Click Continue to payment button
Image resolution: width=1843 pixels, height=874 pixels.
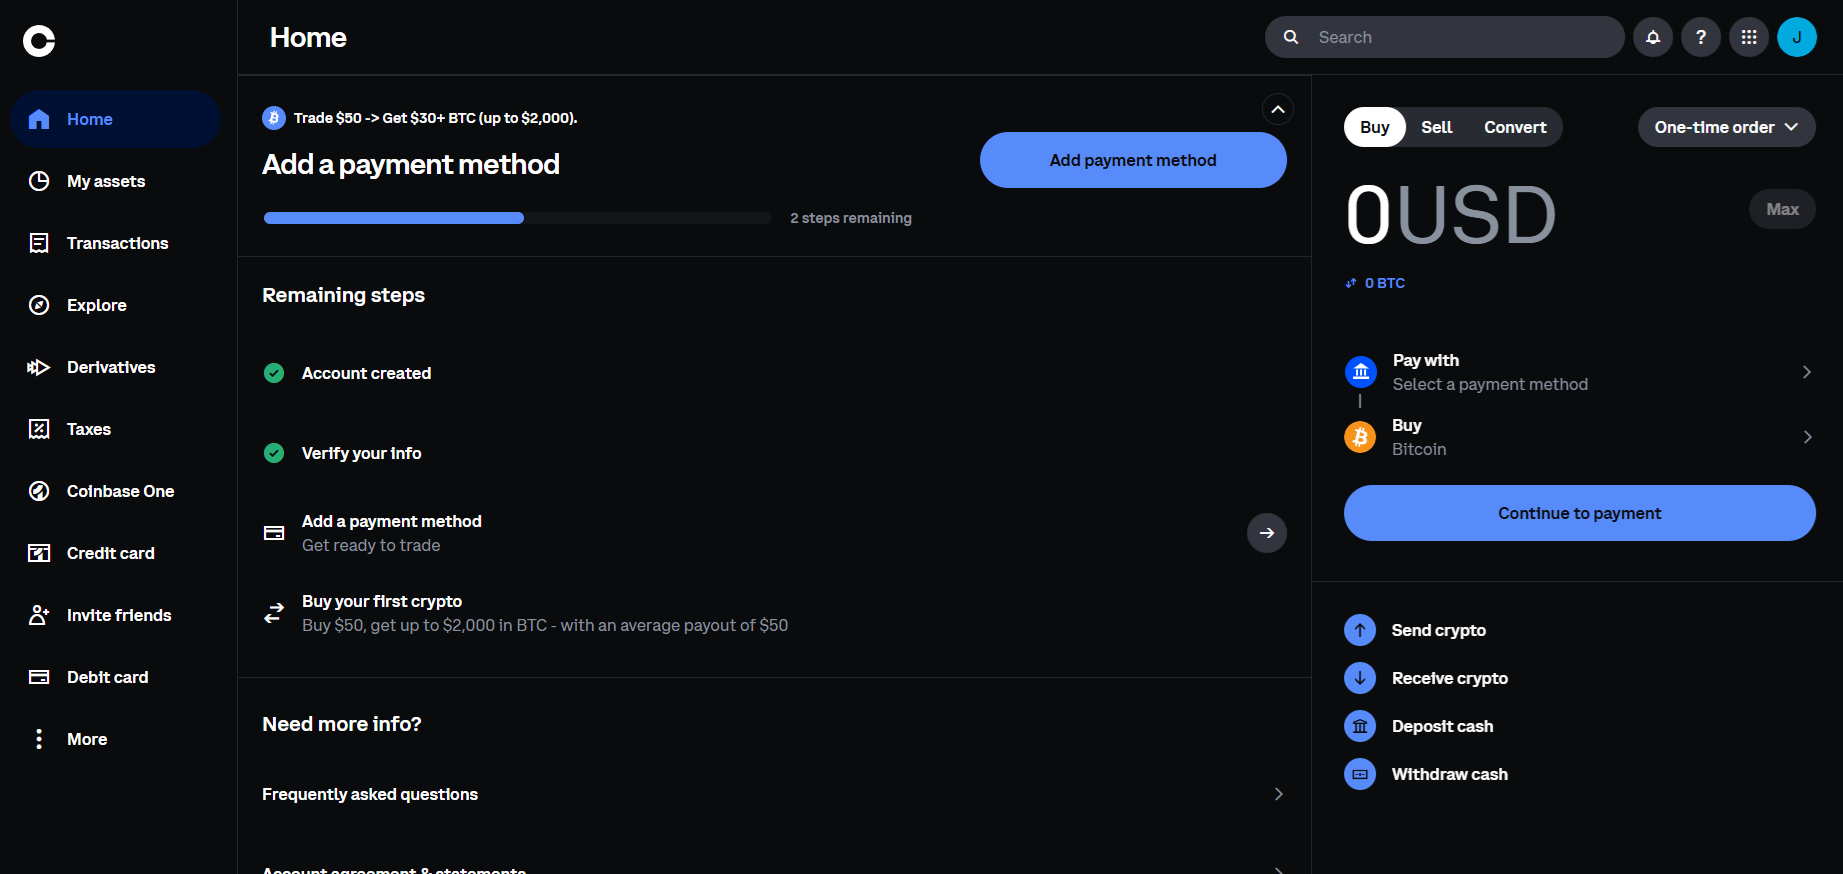point(1580,513)
